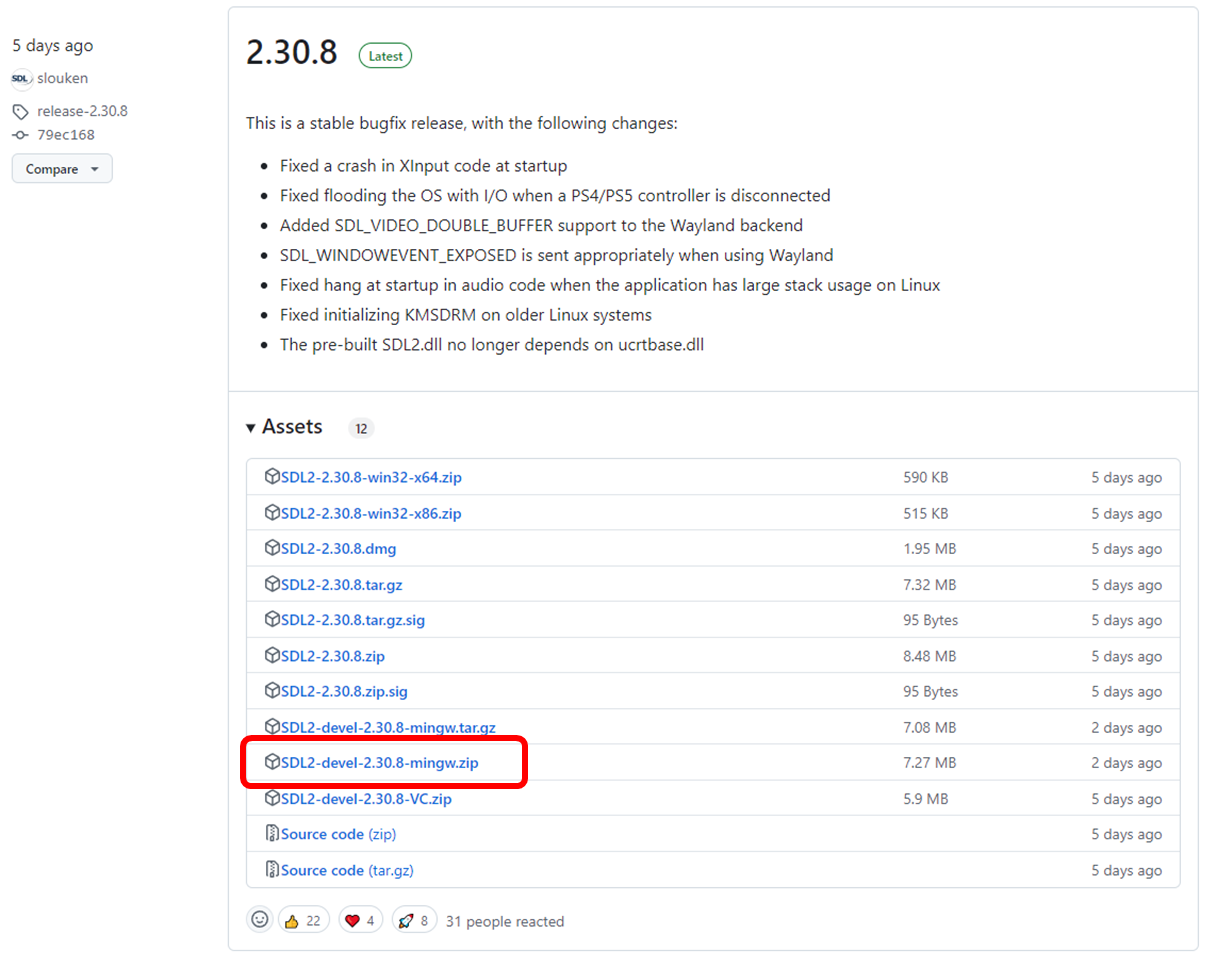Click file-zip icon for Source code (zip)
This screenshot has width=1217, height=967.
click(x=272, y=834)
